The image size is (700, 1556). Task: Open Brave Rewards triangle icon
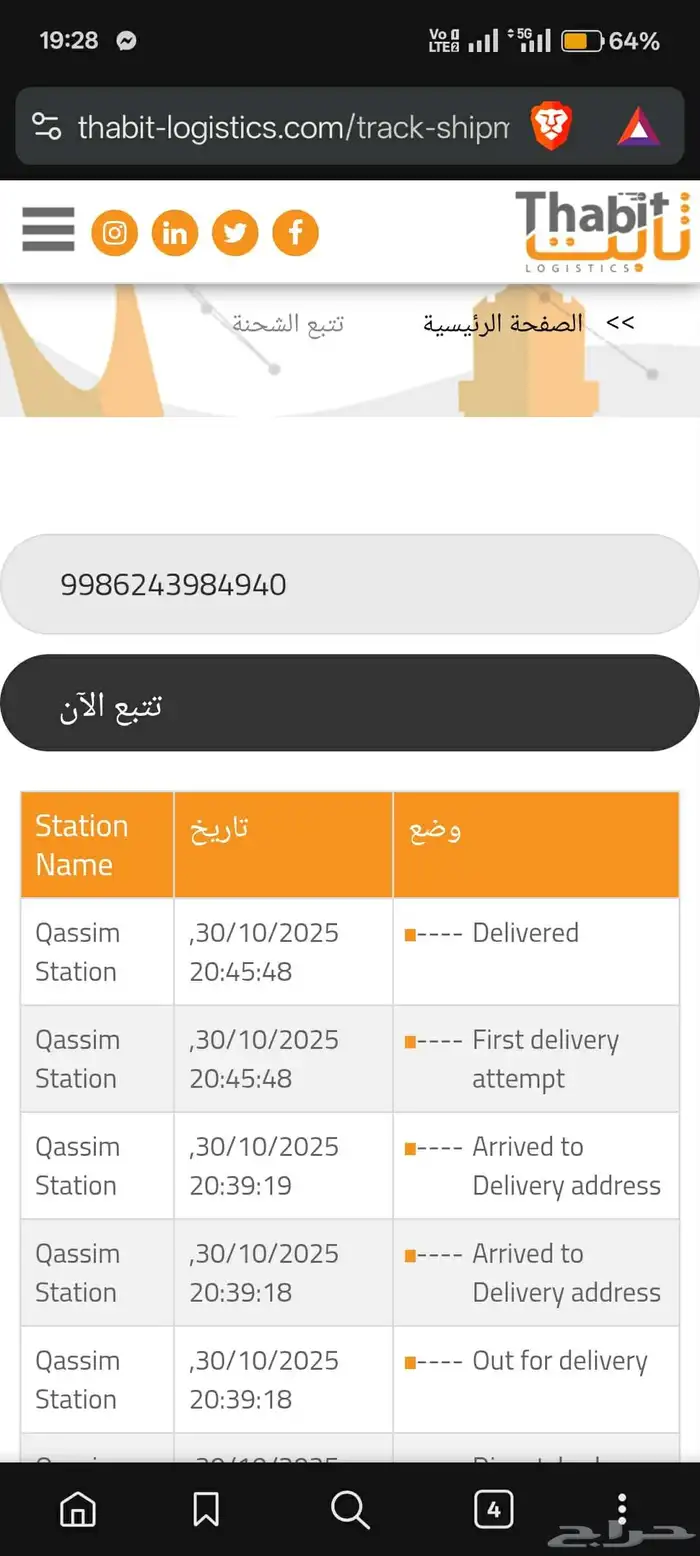tap(638, 127)
